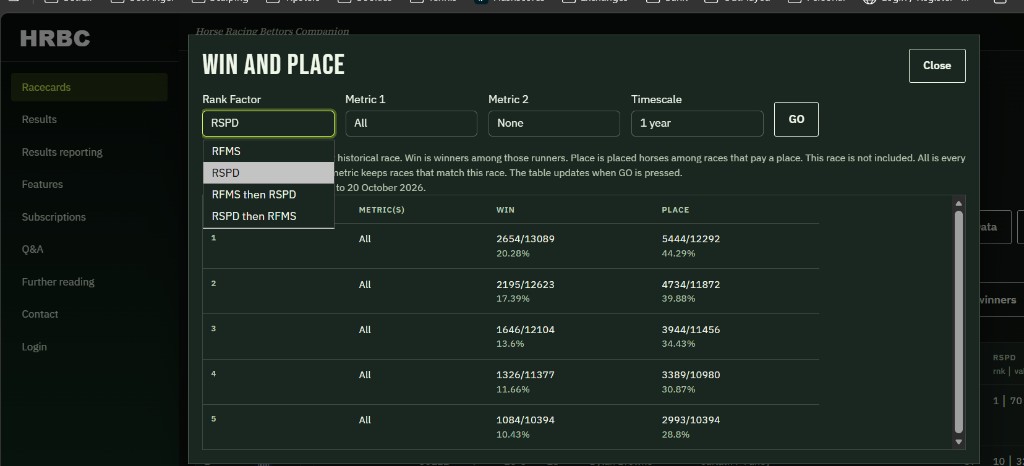
Task: Open Login in the sidebar
Action: pos(34,347)
